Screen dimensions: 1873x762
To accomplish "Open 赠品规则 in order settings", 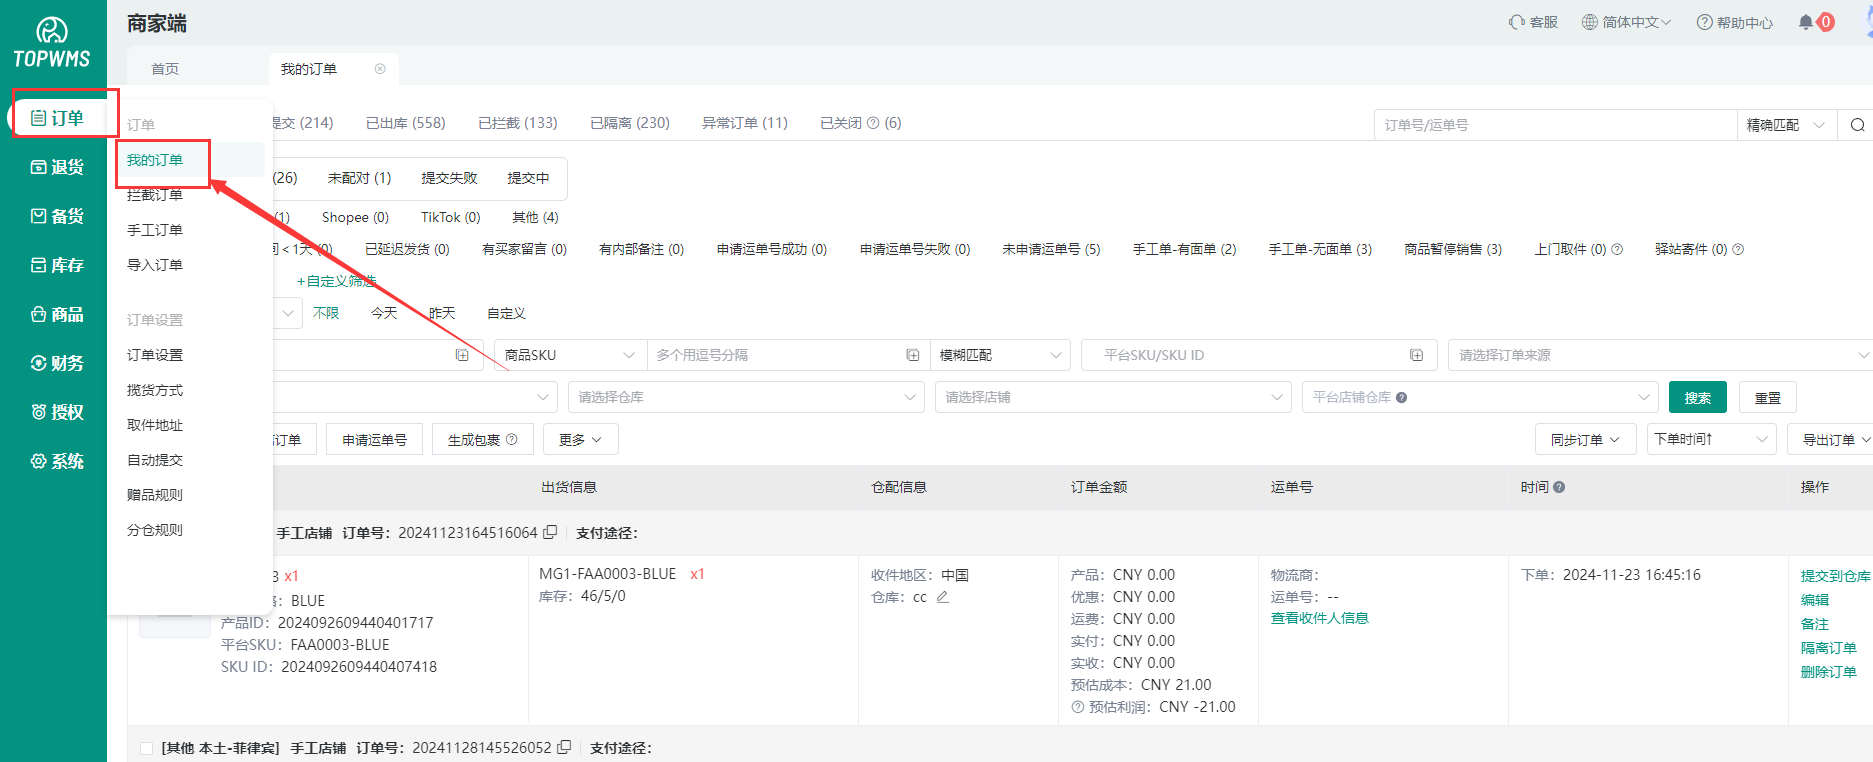I will [155, 495].
